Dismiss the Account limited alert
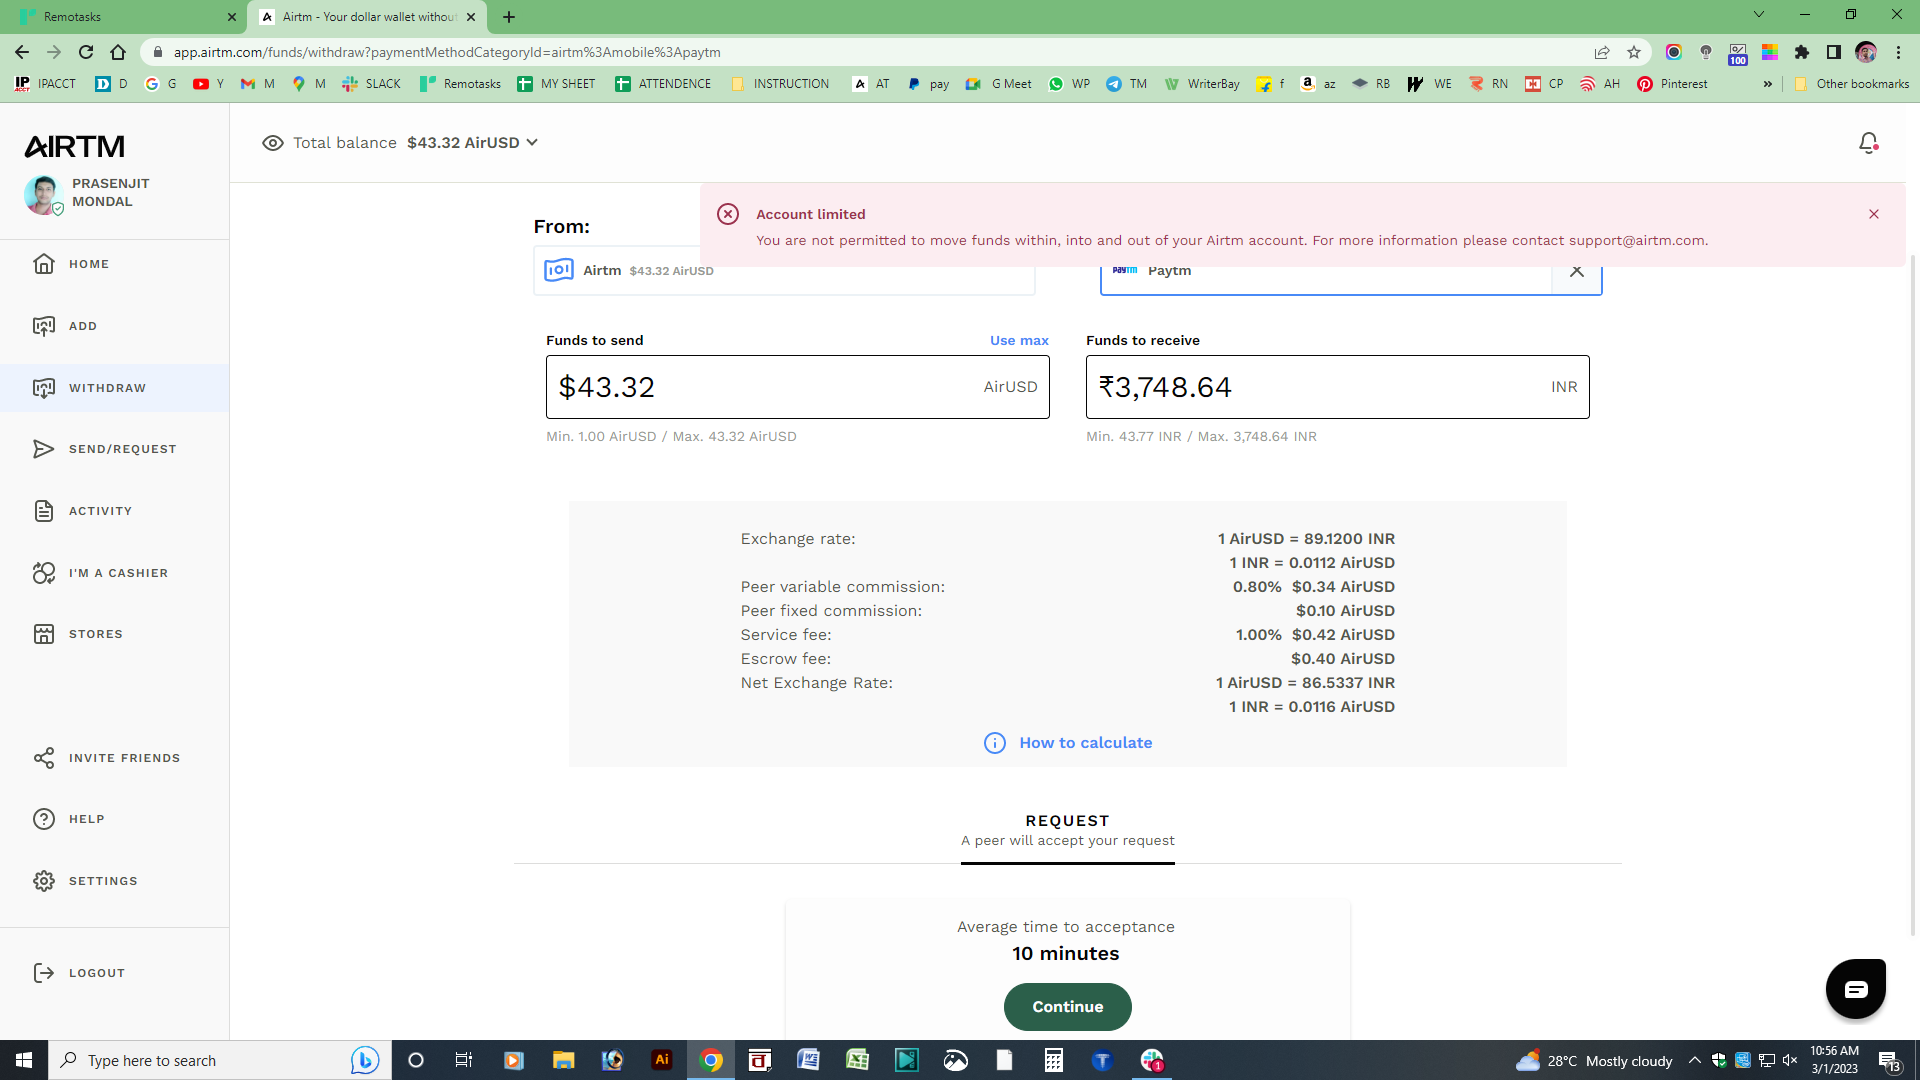The height and width of the screenshot is (1080, 1920). 1874,214
